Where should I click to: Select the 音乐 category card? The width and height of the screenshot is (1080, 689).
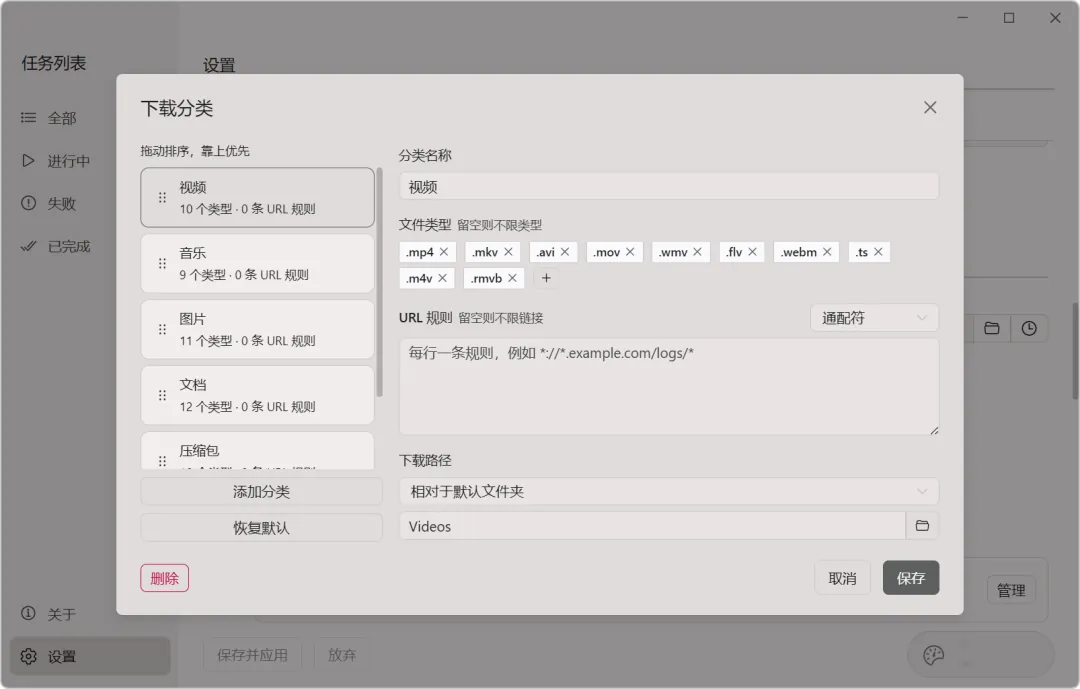(x=258, y=263)
